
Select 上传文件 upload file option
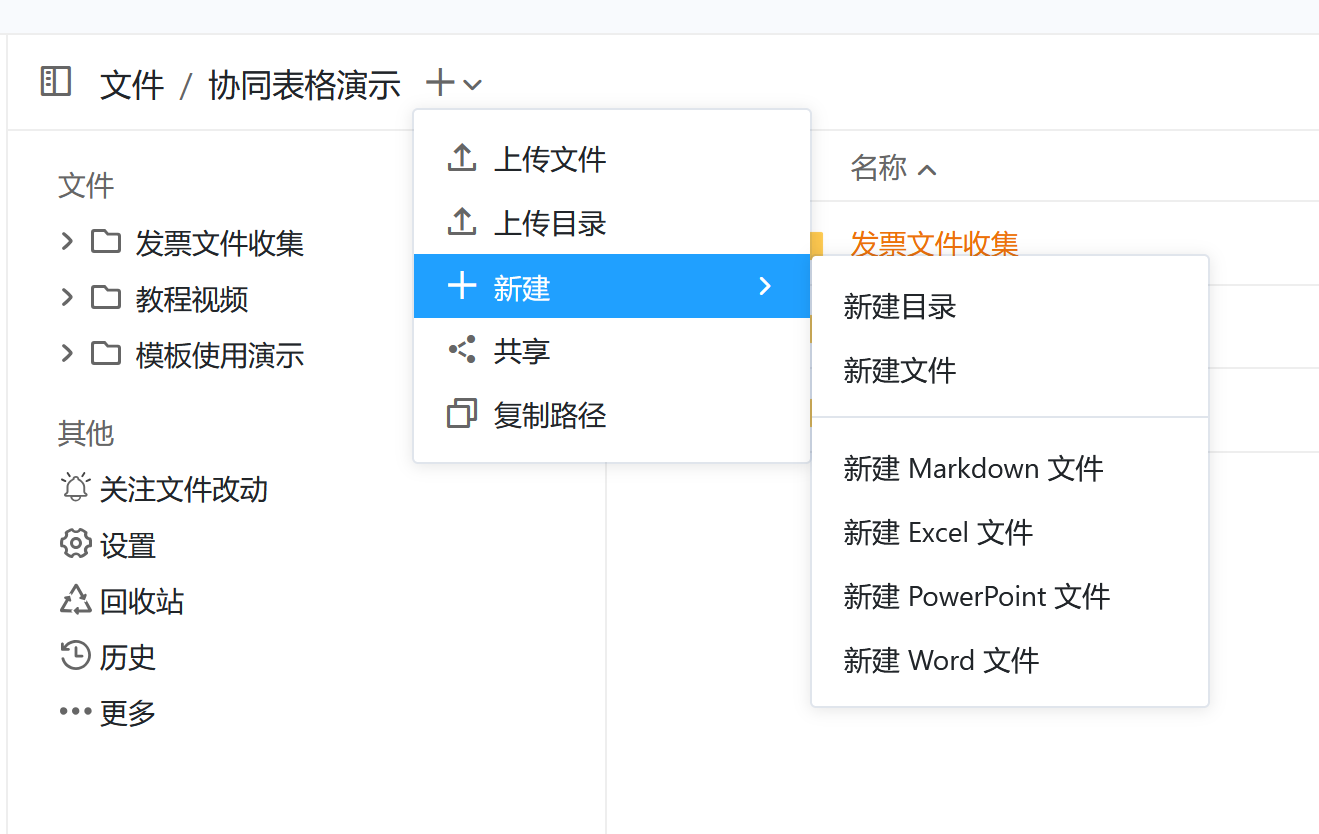(550, 160)
